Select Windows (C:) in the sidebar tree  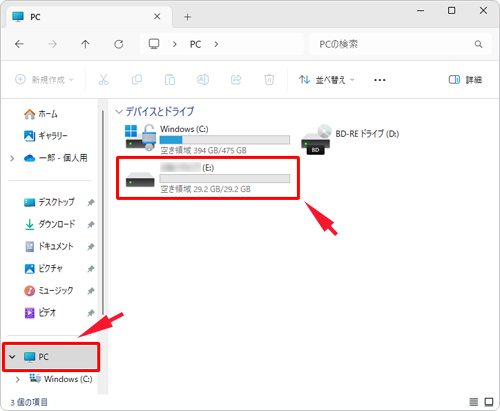point(61,379)
